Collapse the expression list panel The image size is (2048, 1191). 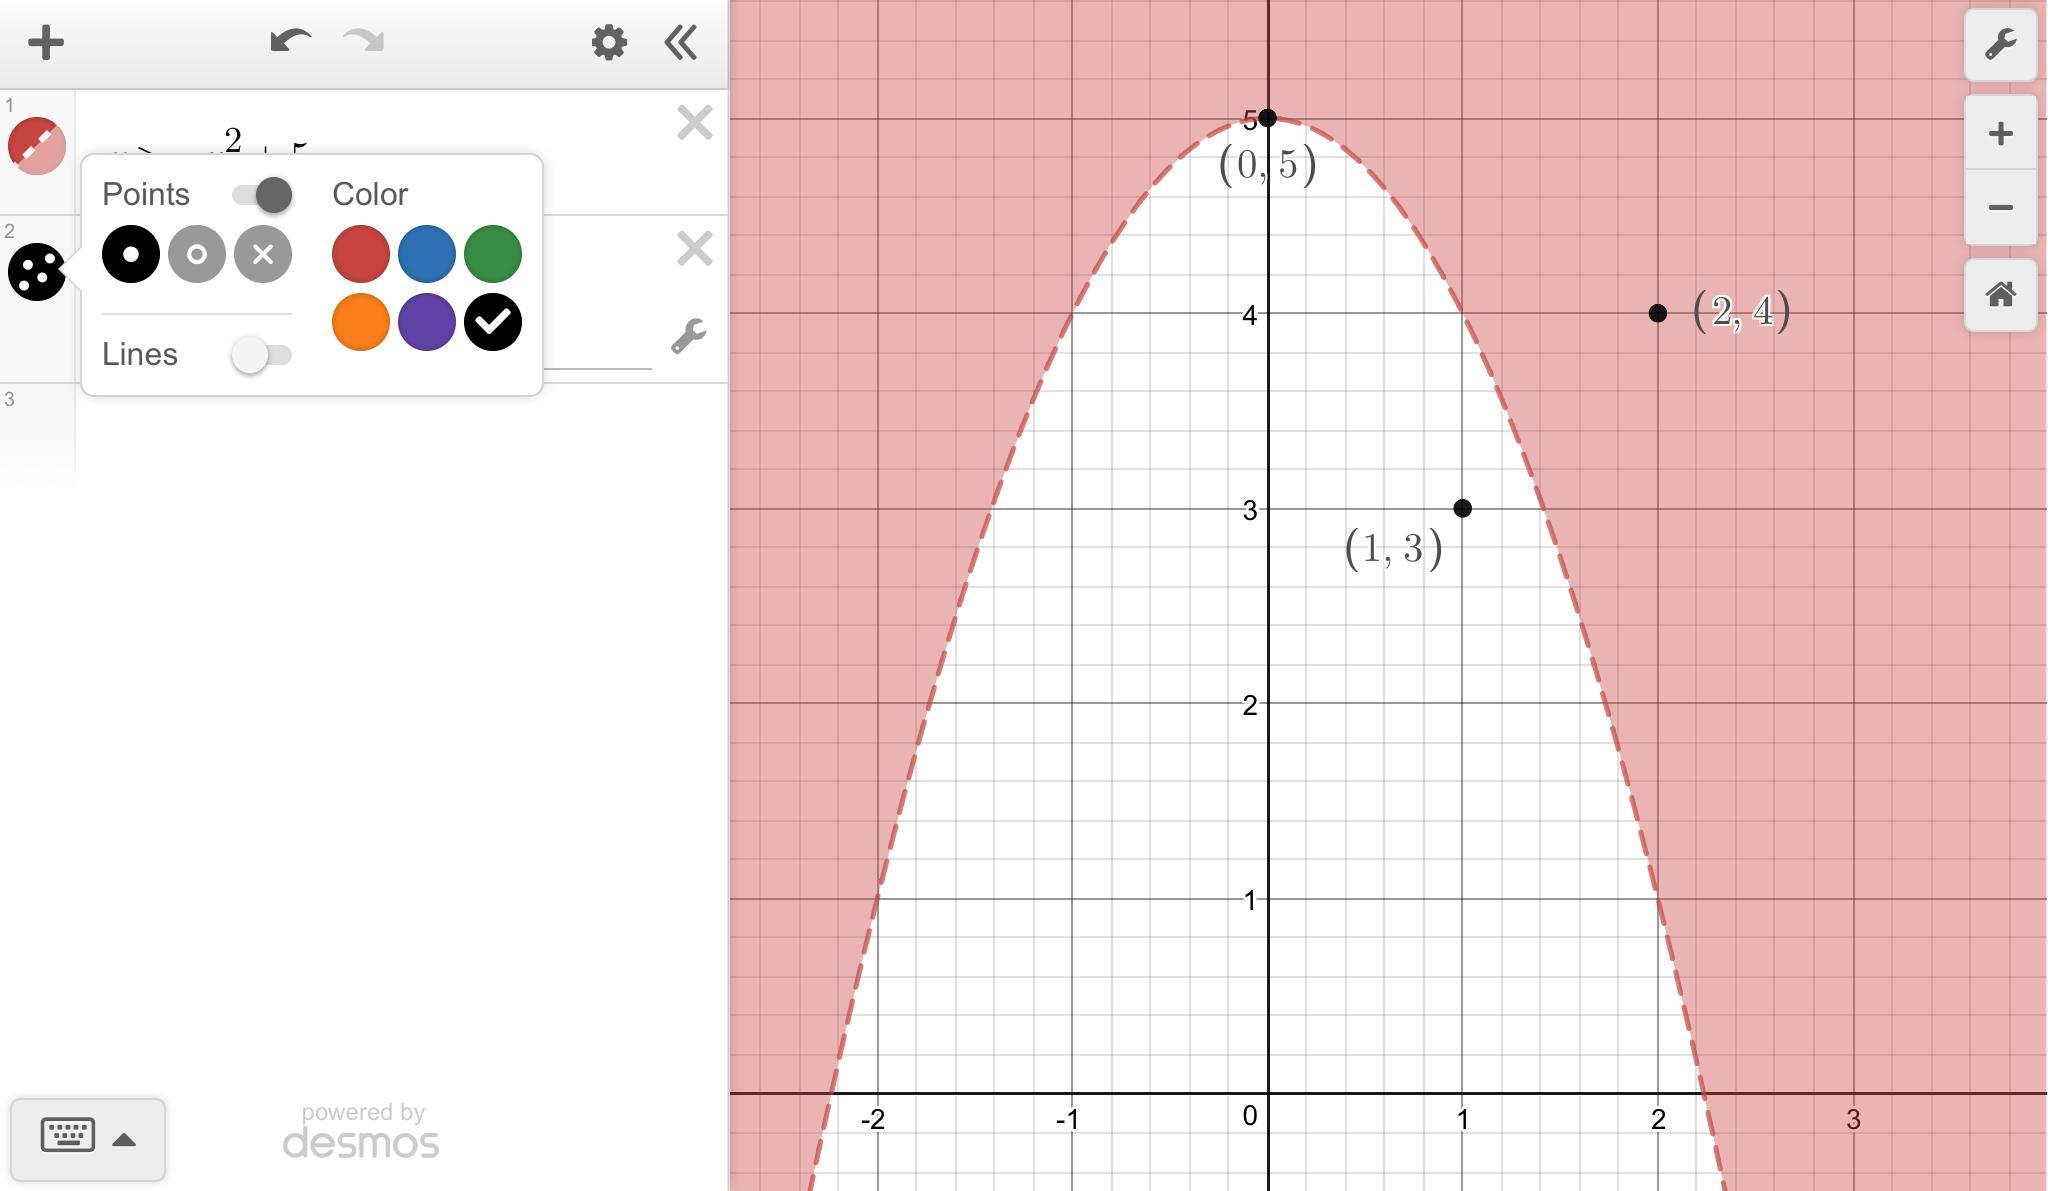[x=681, y=43]
